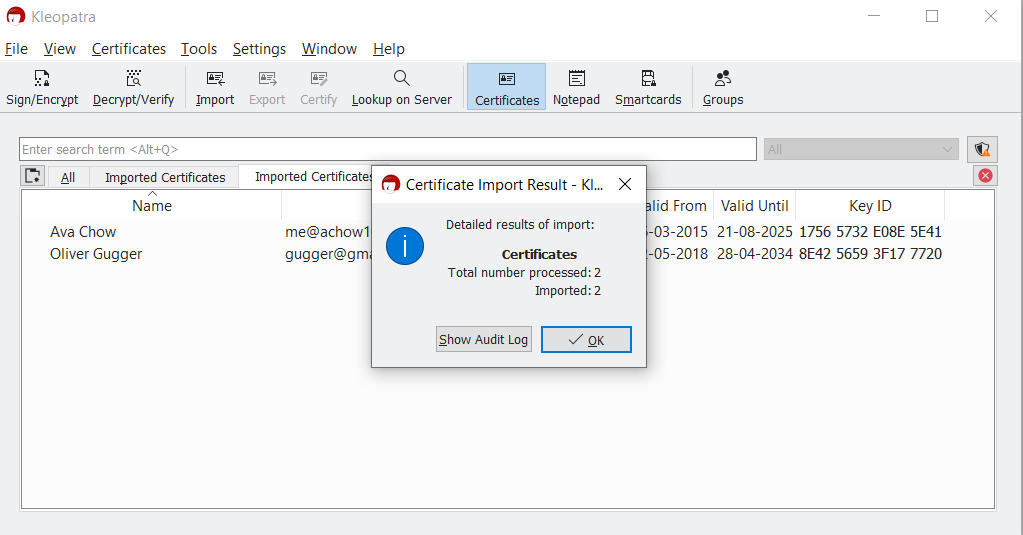Switch to the Certificates view

click(x=506, y=87)
